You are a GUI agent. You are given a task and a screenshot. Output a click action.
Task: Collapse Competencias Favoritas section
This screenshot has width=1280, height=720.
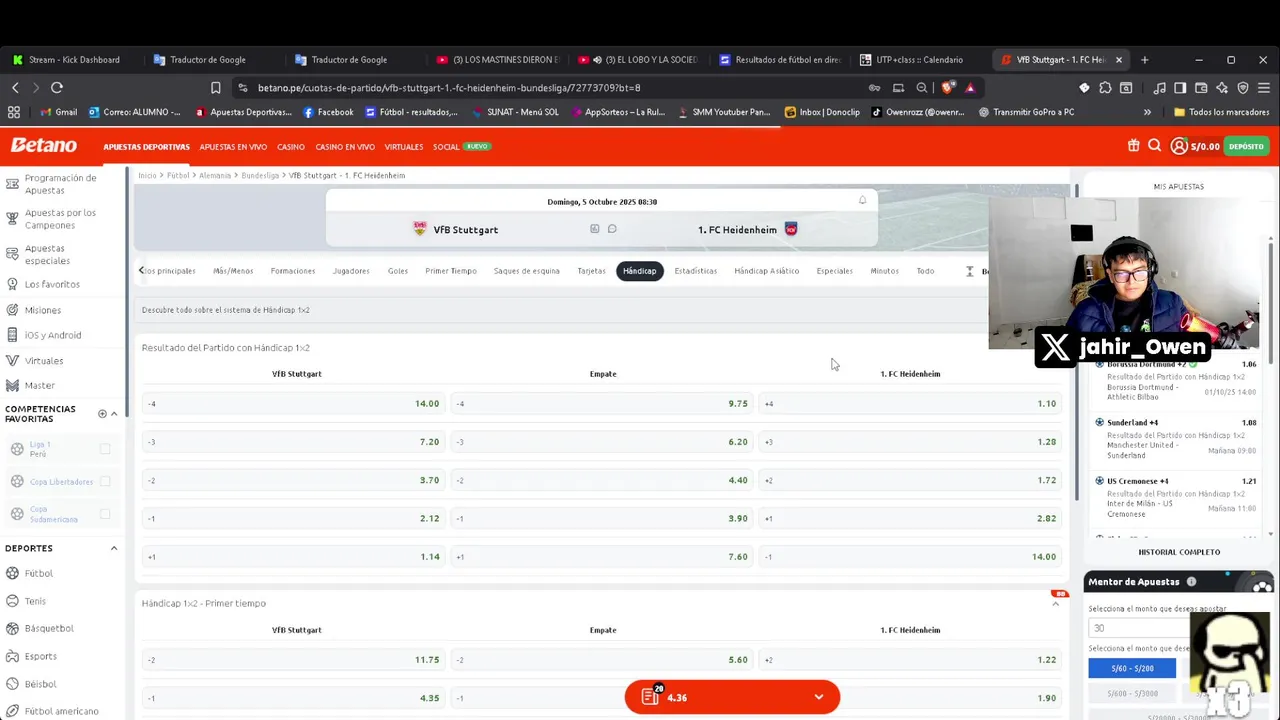tap(114, 414)
